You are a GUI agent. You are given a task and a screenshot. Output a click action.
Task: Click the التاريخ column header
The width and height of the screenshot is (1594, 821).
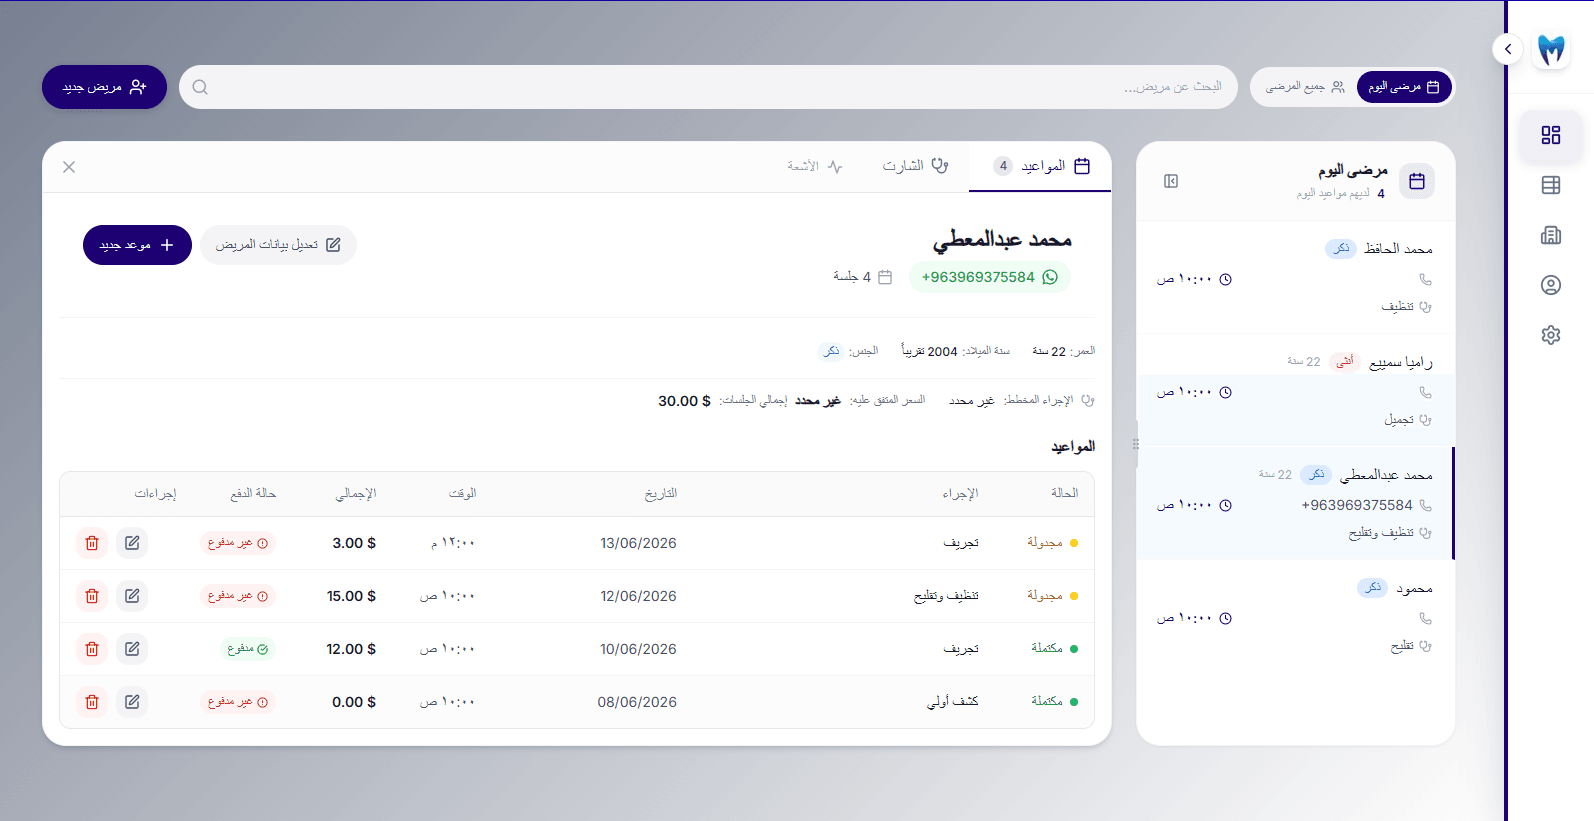660,493
